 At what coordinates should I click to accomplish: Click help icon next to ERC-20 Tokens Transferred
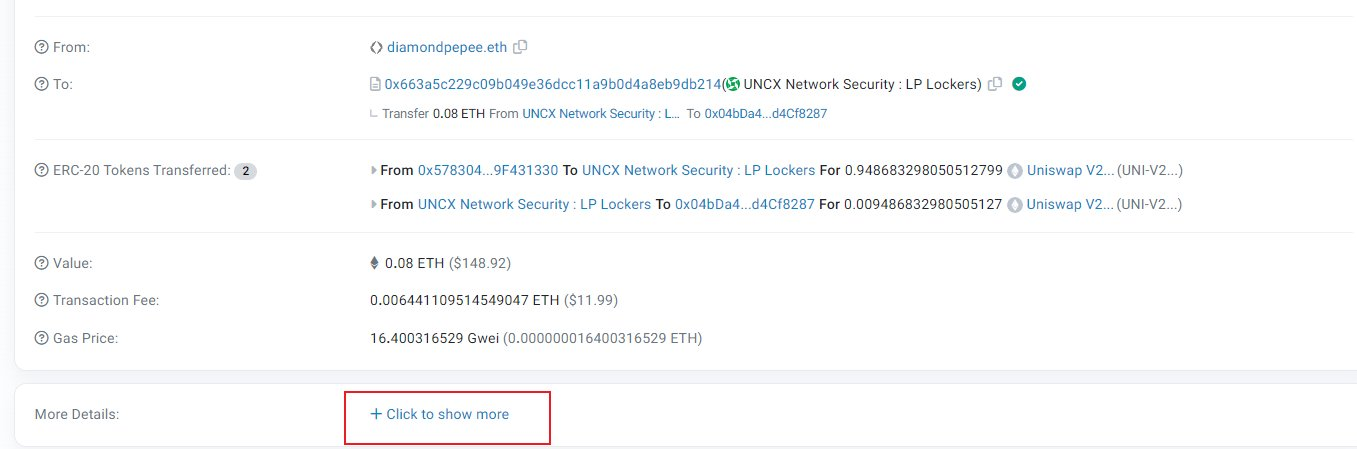(41, 171)
